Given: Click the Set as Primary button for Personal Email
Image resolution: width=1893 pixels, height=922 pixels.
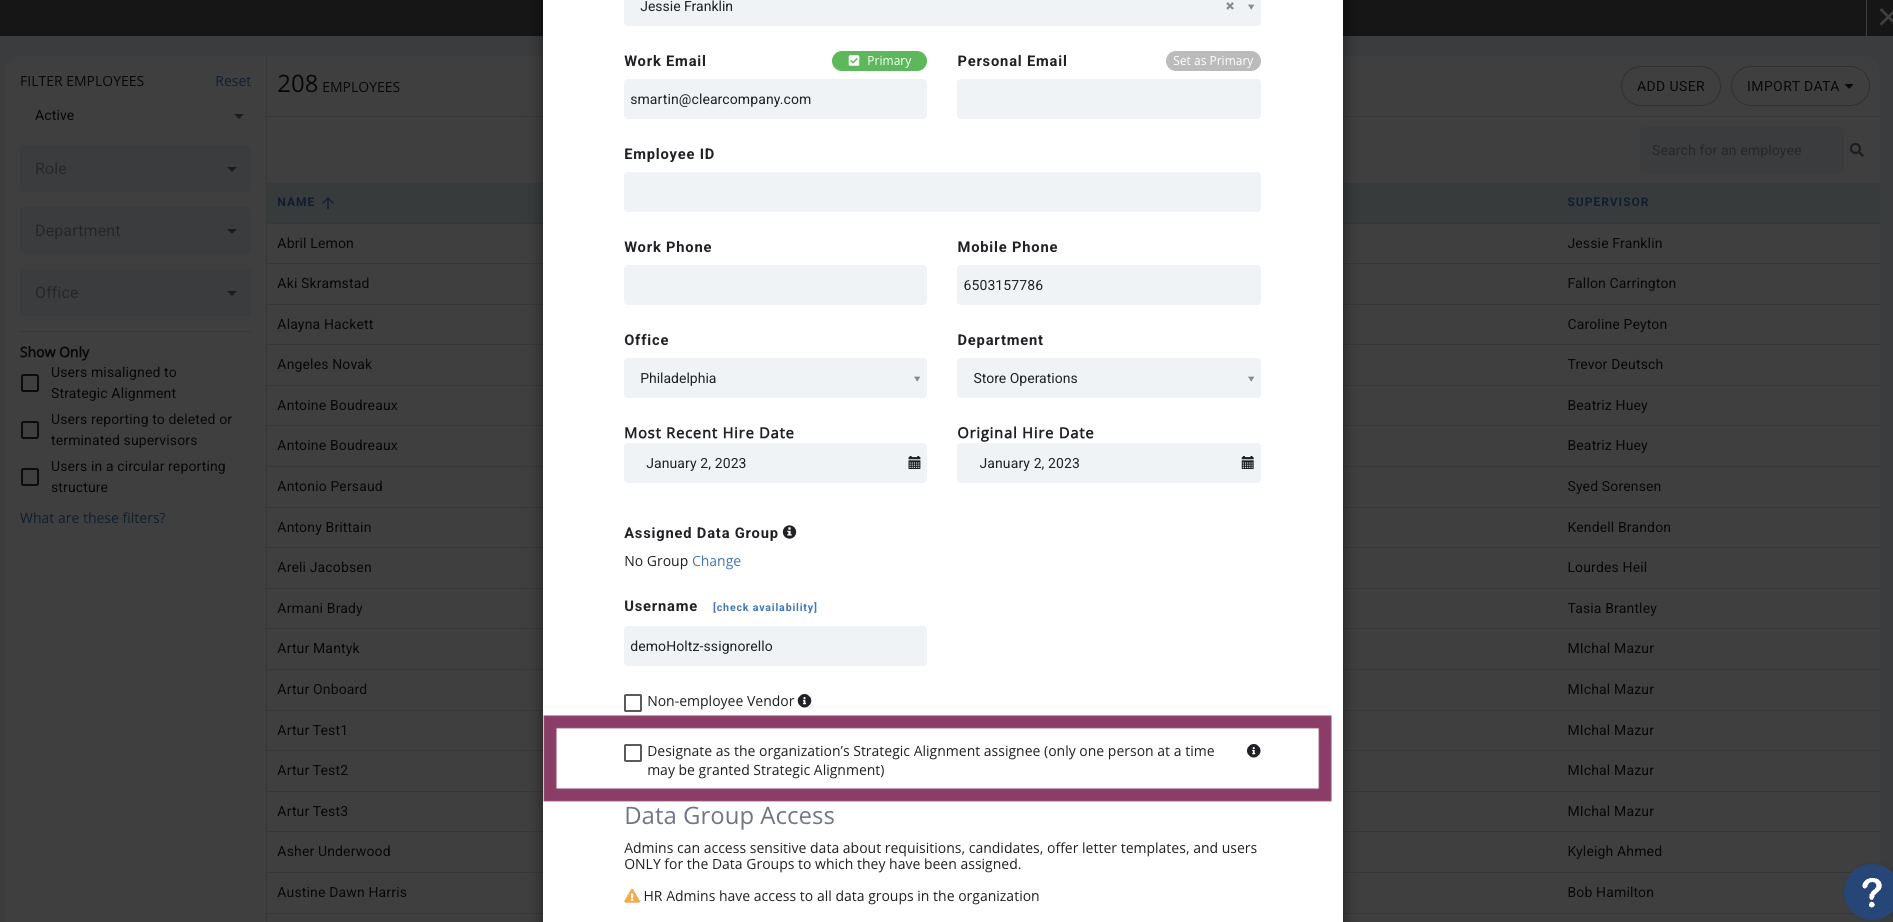Looking at the screenshot, I should click(1213, 61).
